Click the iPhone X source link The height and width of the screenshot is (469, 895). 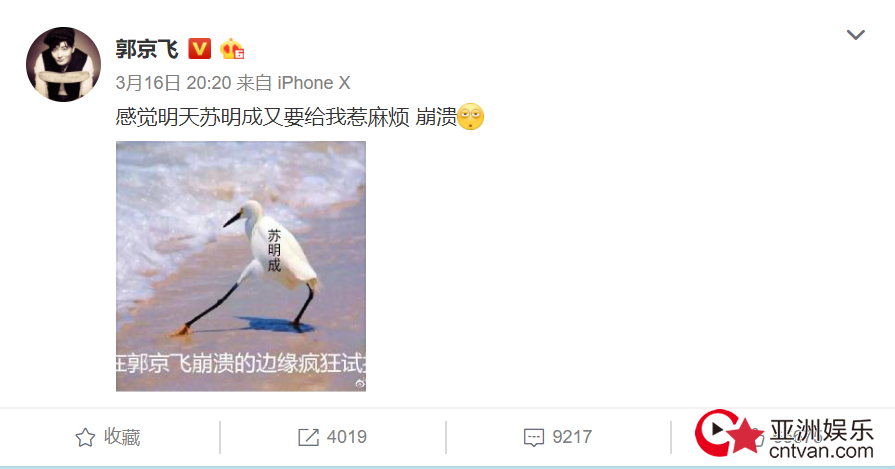(x=313, y=83)
